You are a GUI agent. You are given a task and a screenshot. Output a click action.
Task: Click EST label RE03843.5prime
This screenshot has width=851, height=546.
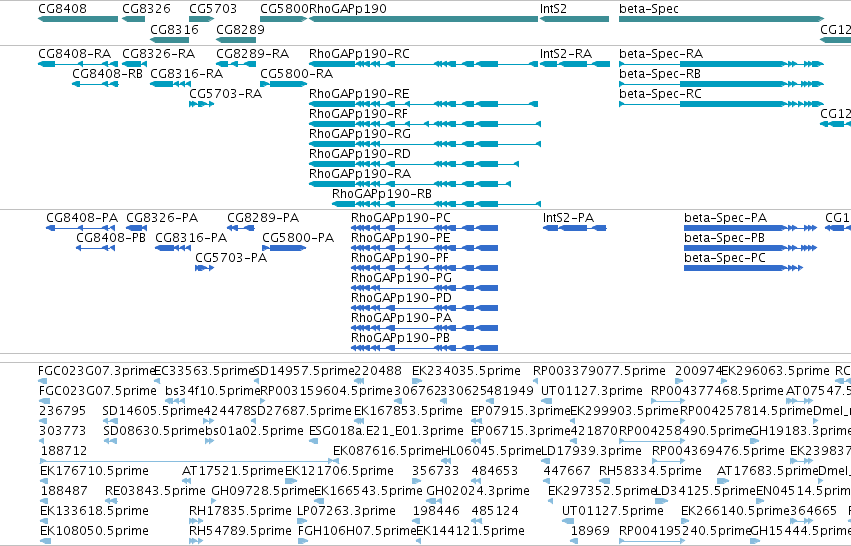point(155,491)
